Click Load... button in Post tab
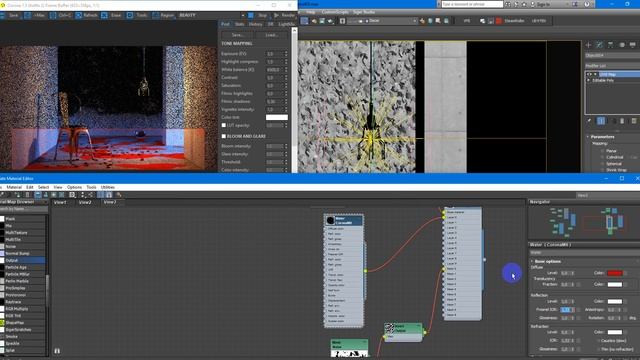 pos(271,35)
